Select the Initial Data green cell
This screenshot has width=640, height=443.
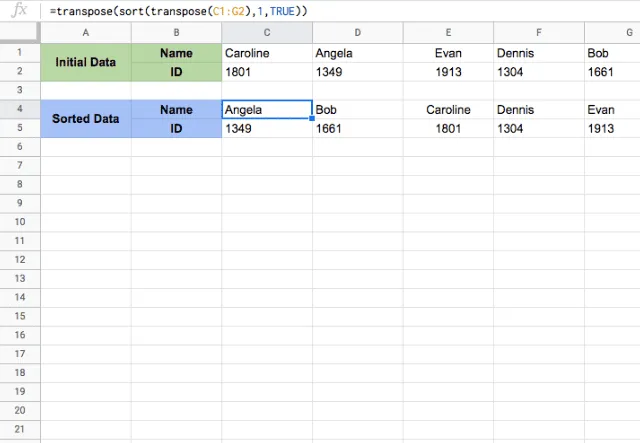pyautogui.click(x=86, y=62)
